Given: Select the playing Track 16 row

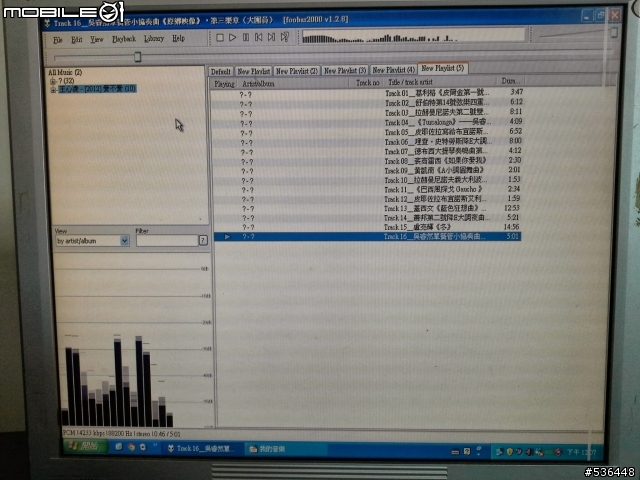Looking at the screenshot, I should coord(367,236).
